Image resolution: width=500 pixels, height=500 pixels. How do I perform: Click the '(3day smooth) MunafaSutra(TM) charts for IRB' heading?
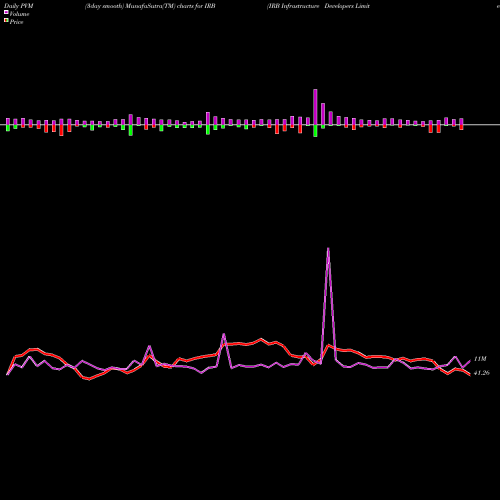click(150, 6)
